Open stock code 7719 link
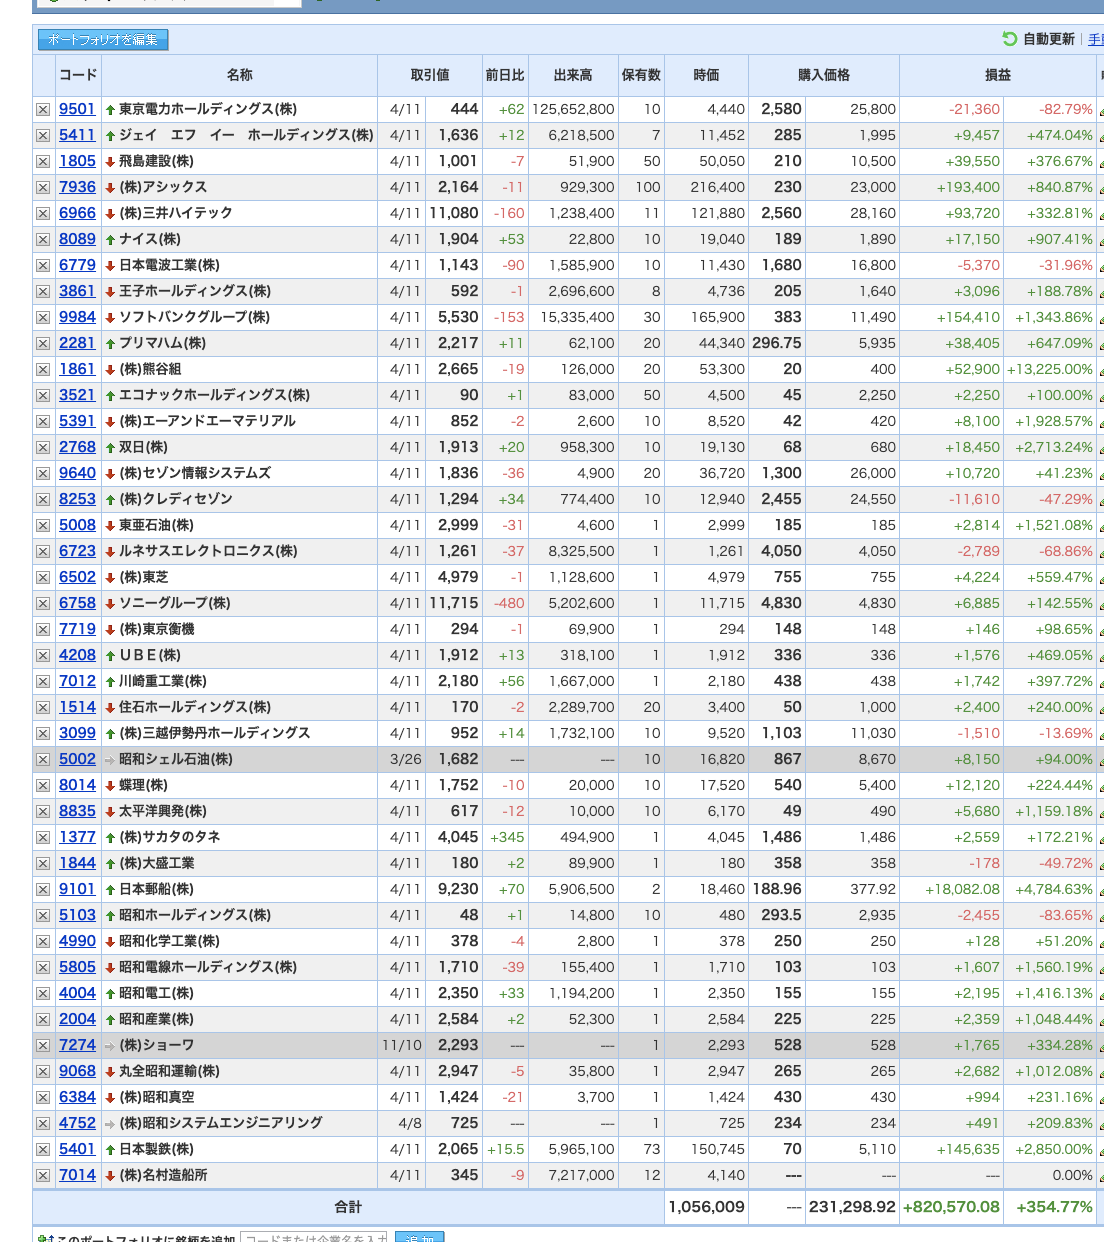The image size is (1104, 1242). click(x=77, y=629)
